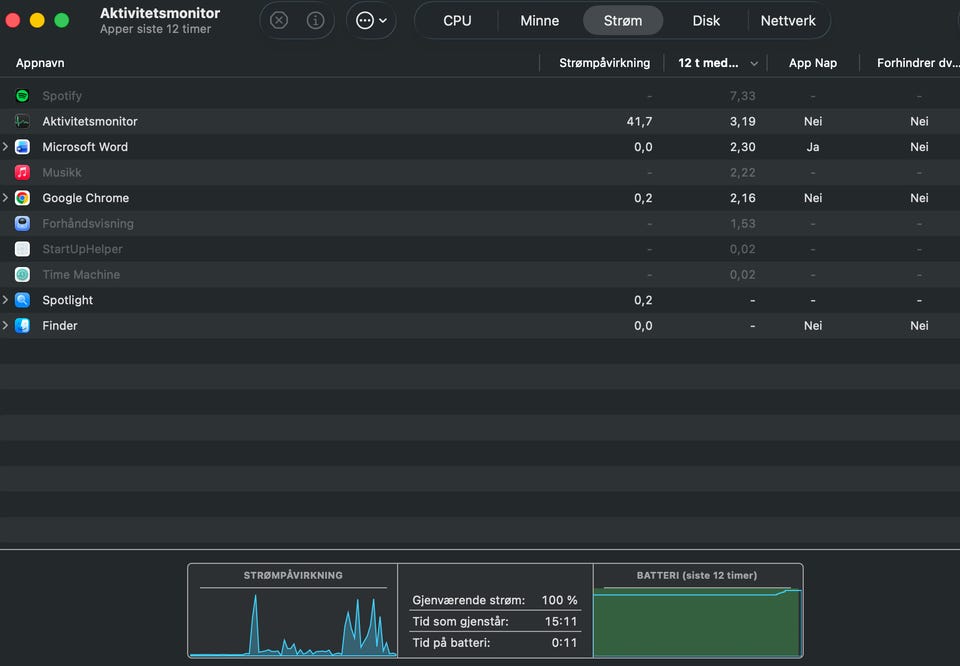Click the green battery level chart
The image size is (960, 666).
[697, 623]
